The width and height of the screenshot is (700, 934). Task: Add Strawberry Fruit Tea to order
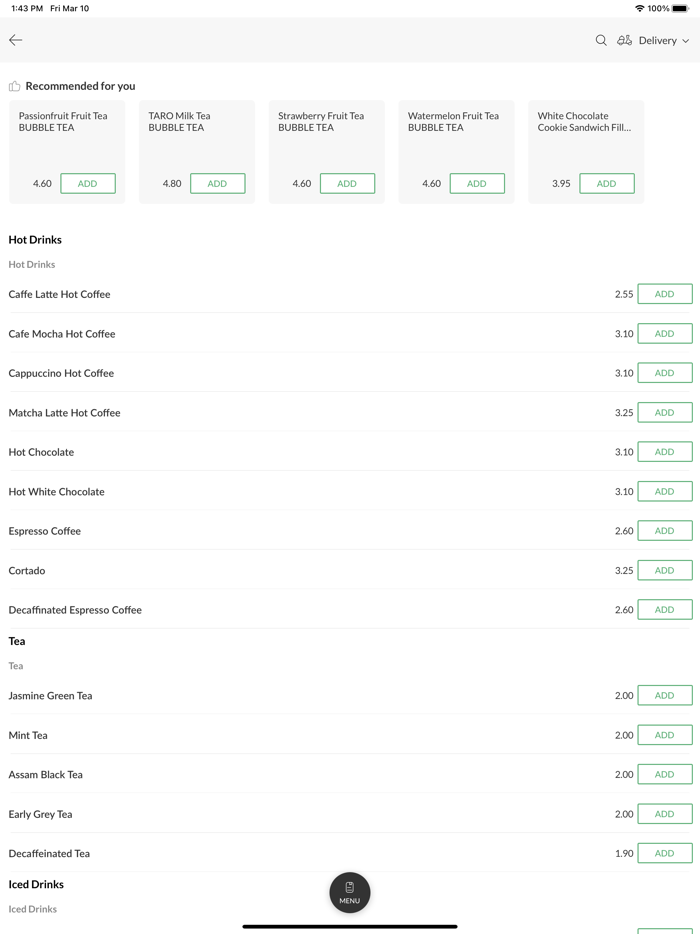(x=347, y=183)
